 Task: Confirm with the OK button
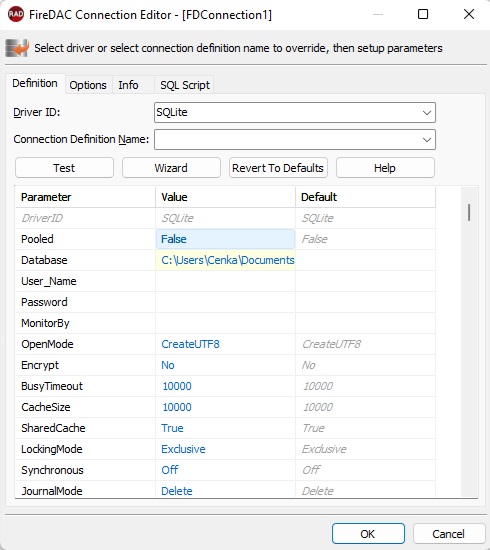click(368, 534)
